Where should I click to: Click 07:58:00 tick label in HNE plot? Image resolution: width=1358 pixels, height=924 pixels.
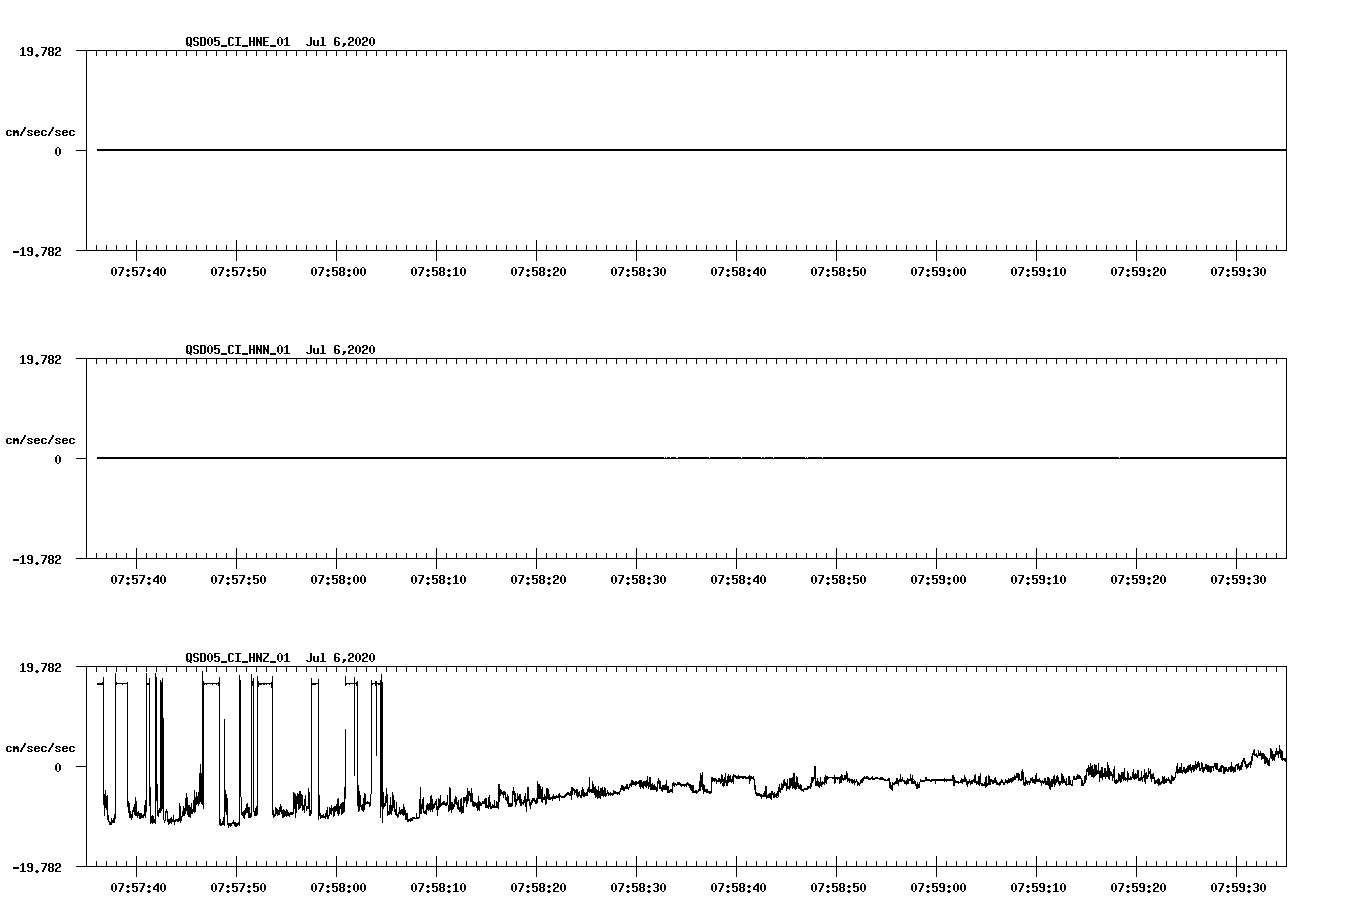338,271
